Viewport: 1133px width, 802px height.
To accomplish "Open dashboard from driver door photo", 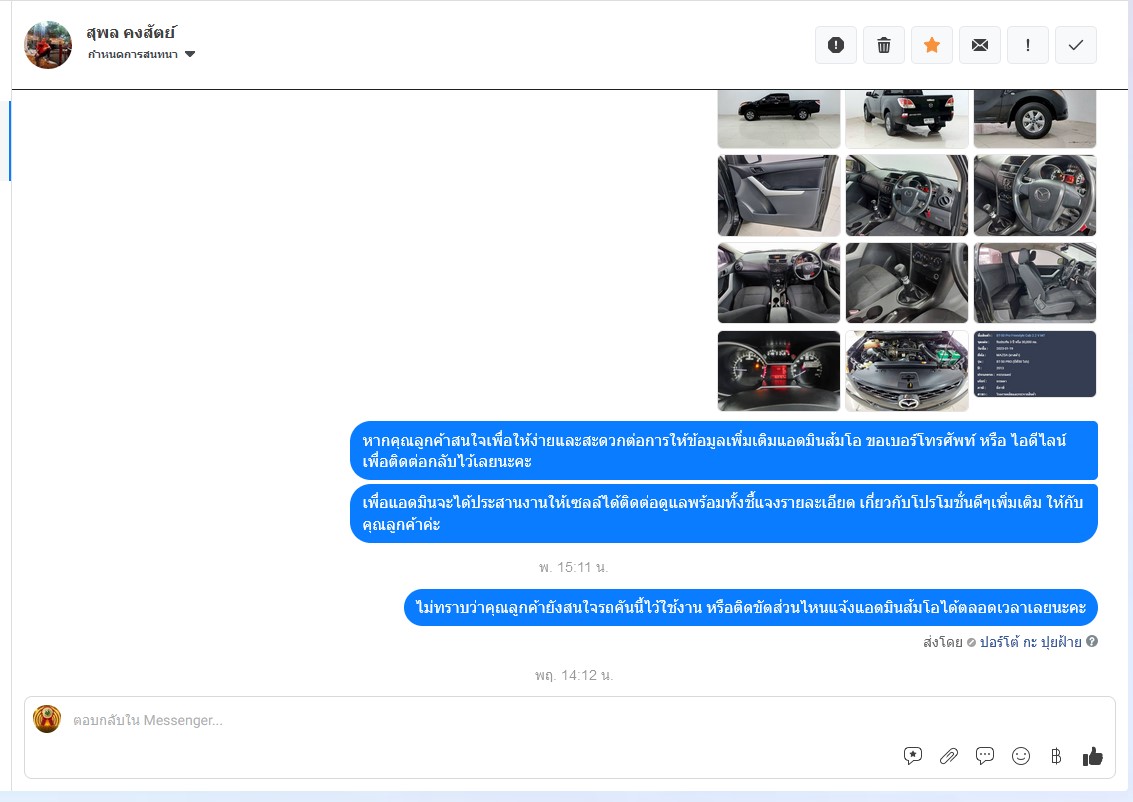I will pos(907,195).
